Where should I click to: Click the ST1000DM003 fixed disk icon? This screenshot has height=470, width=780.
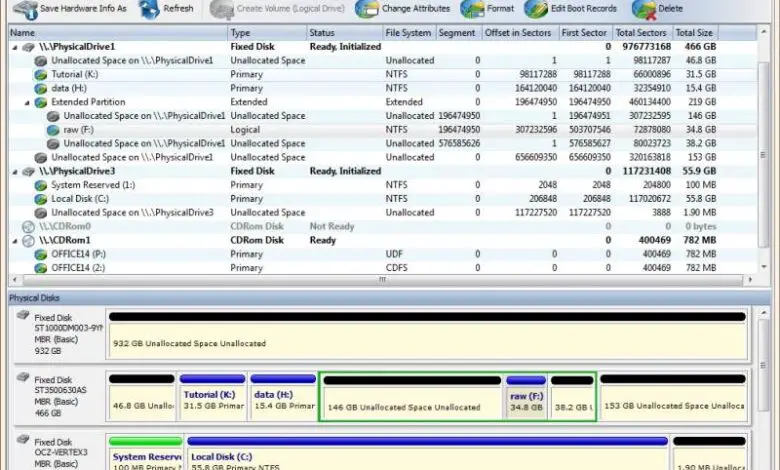23,315
